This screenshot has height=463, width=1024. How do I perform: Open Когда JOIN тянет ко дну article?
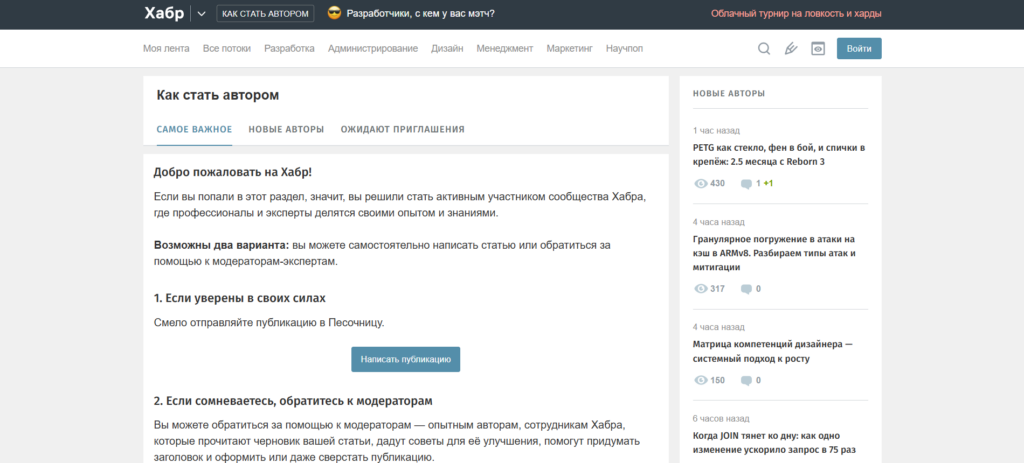[x=775, y=443]
